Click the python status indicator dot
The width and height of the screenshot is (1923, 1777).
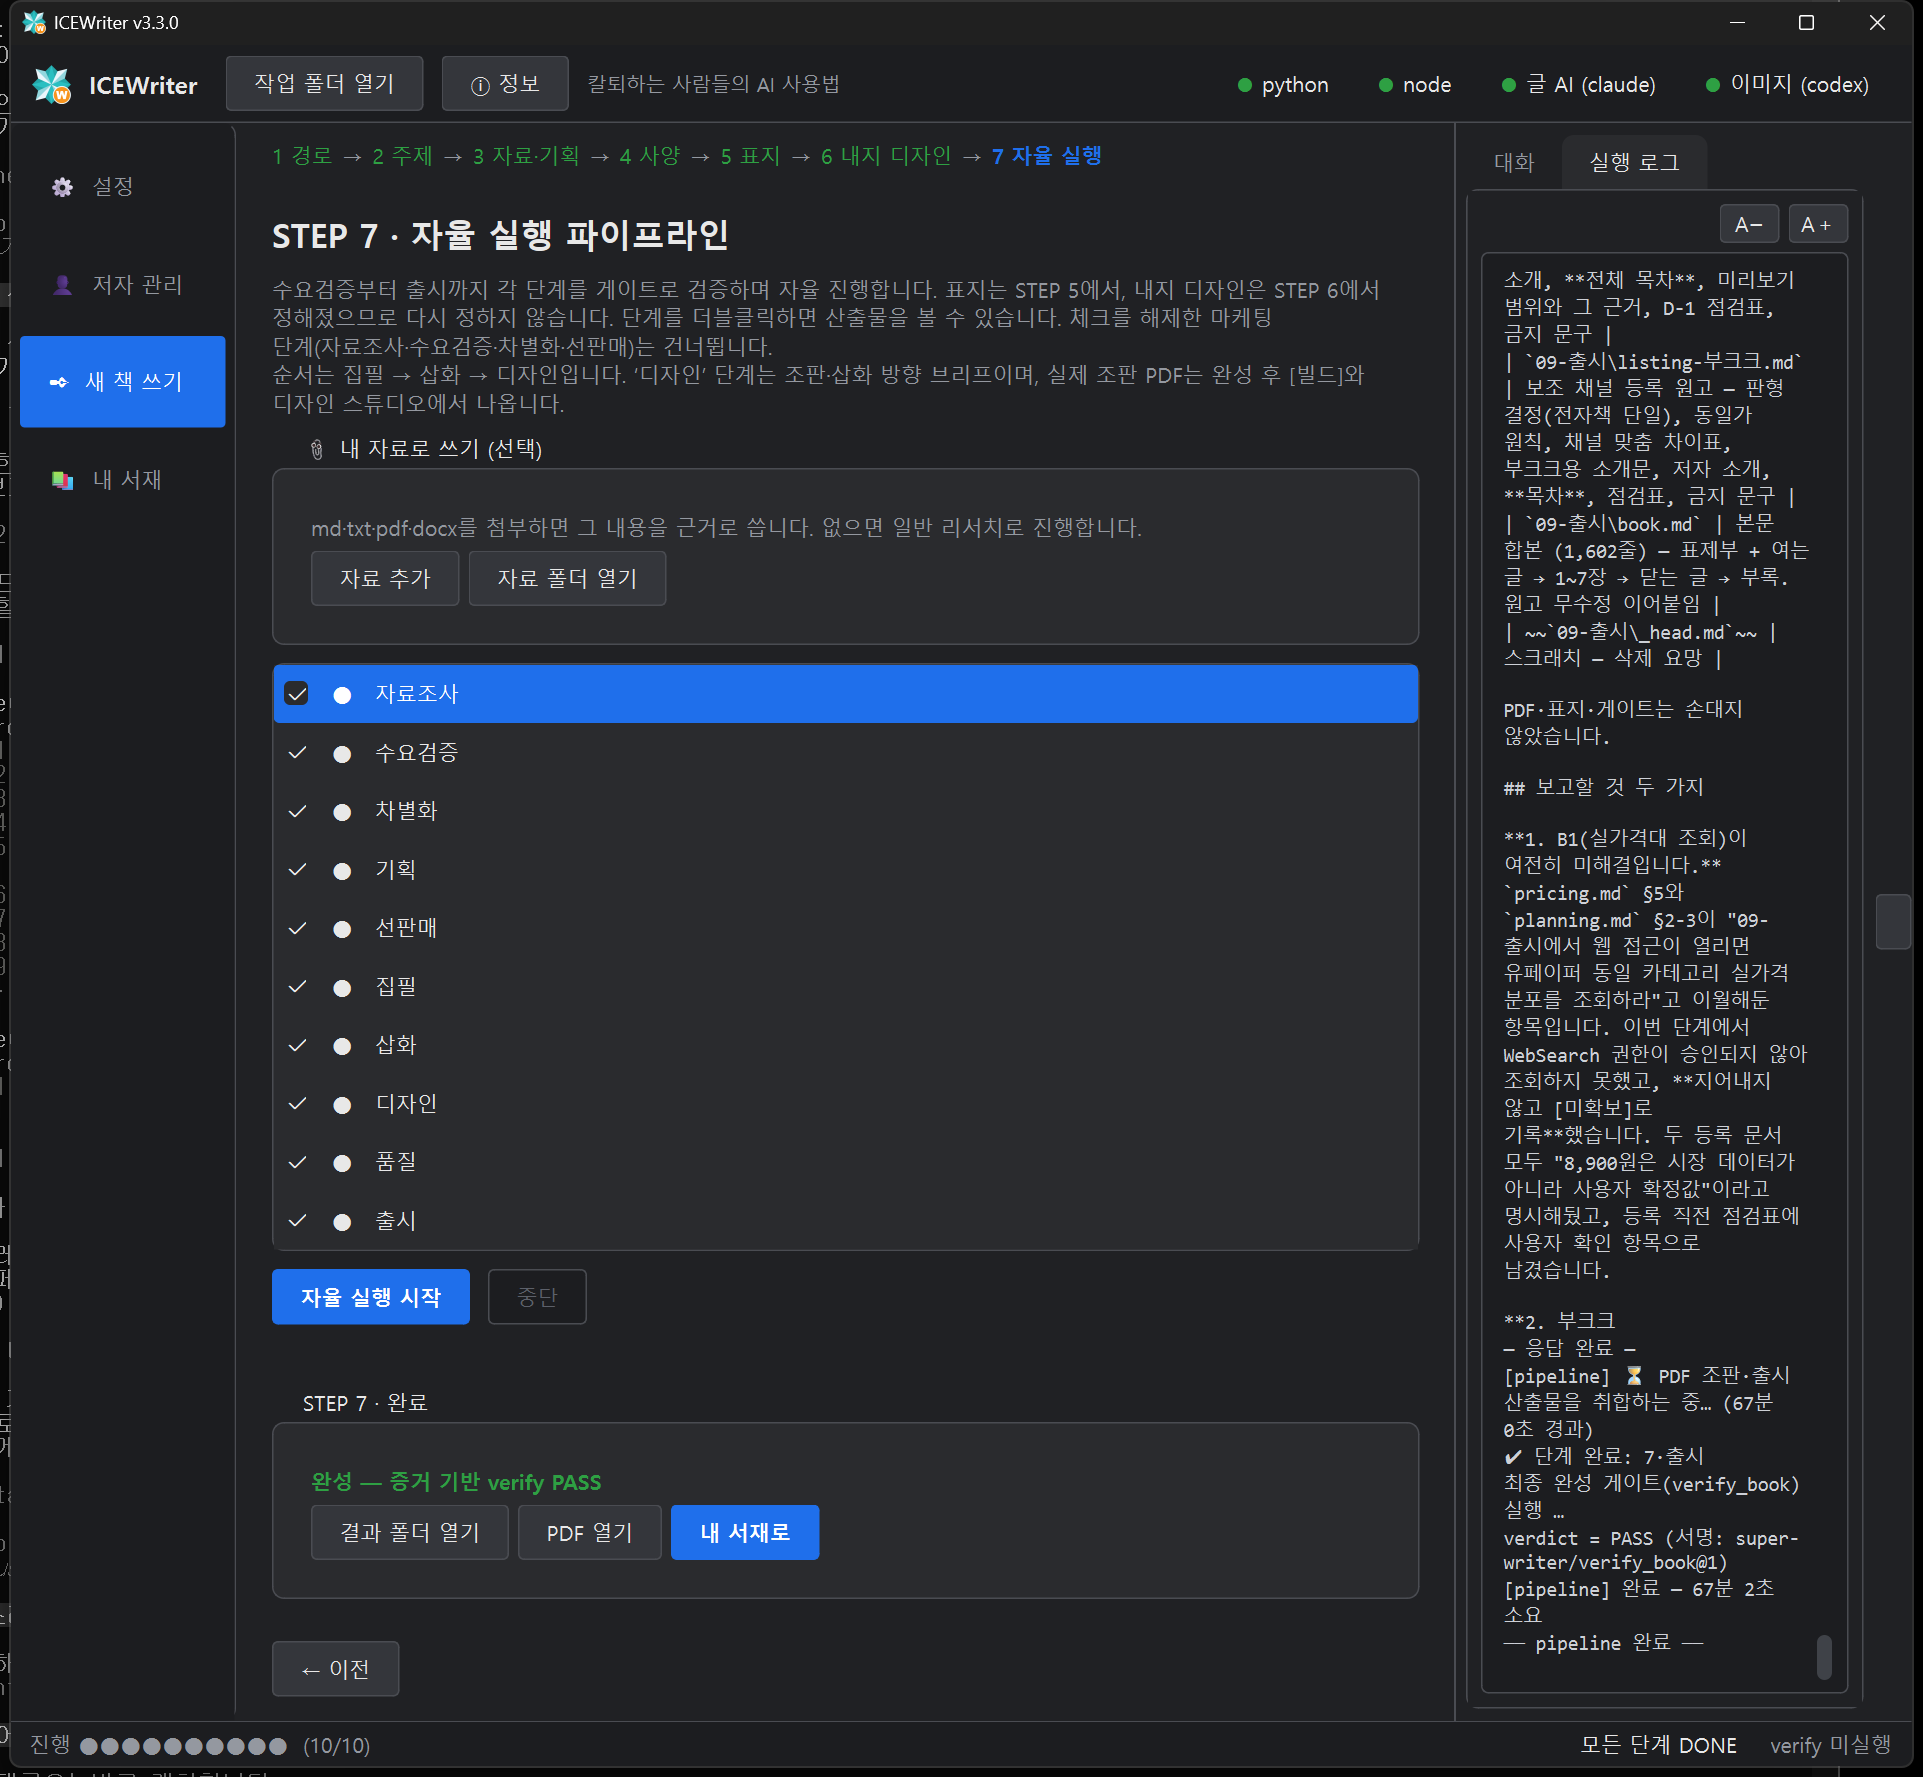click(1244, 85)
